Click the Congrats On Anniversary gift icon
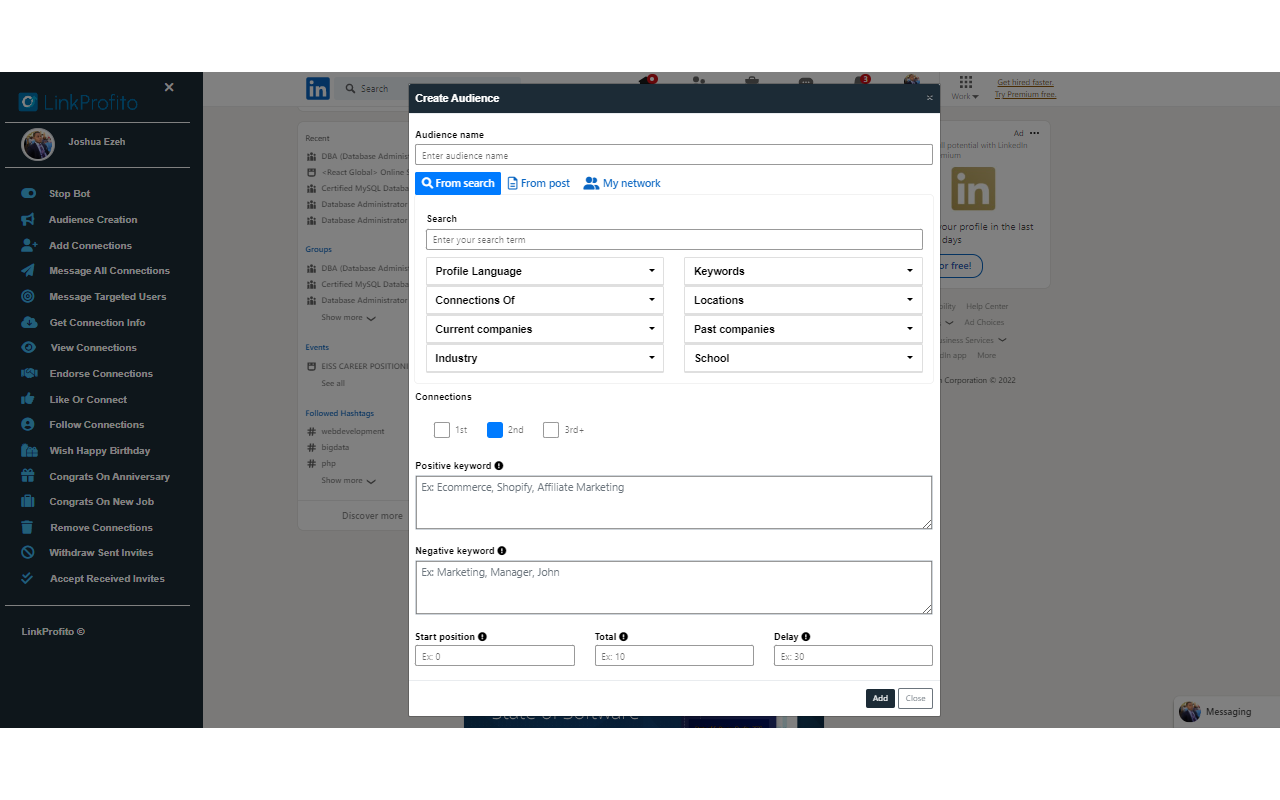 point(28,476)
